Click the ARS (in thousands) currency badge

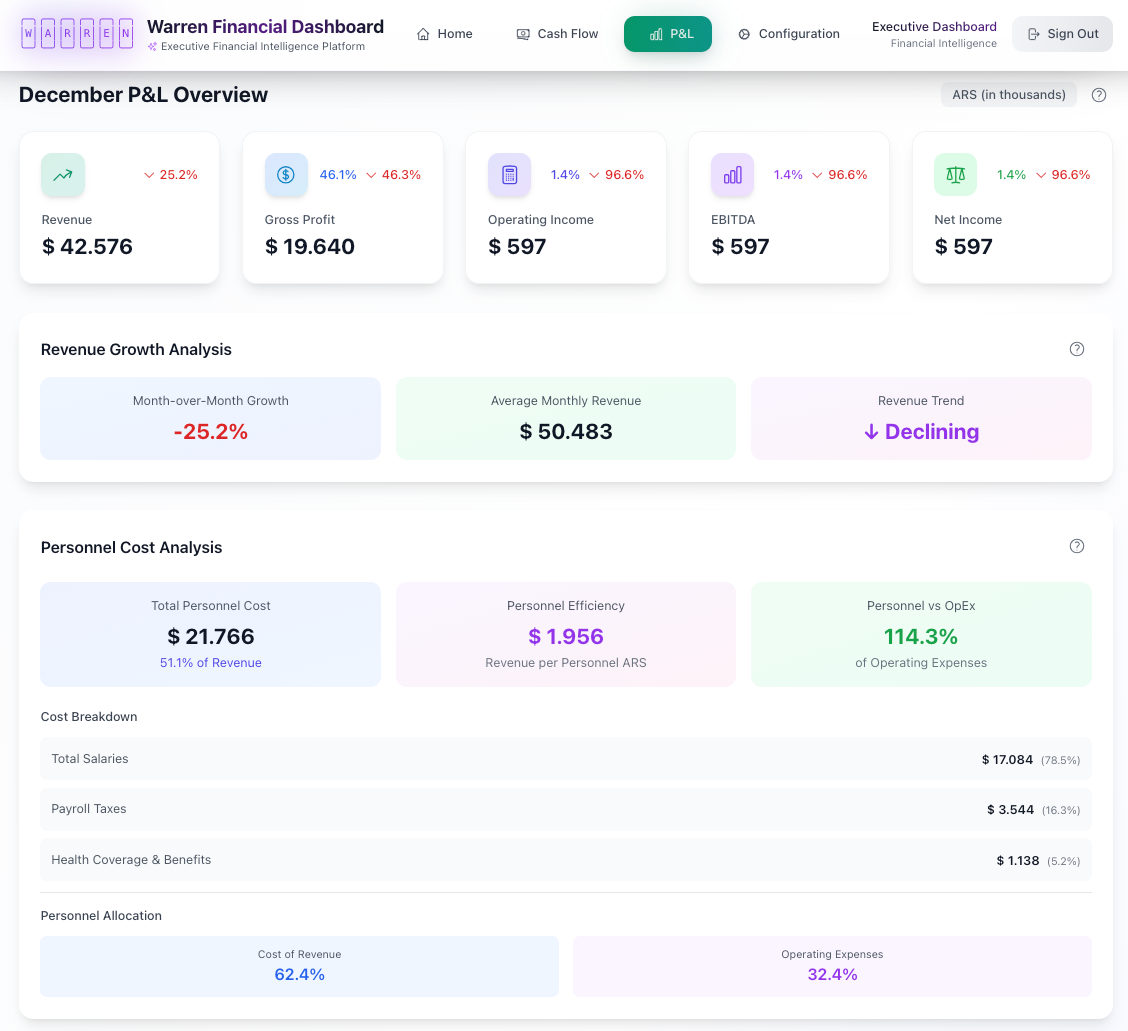pos(1008,95)
